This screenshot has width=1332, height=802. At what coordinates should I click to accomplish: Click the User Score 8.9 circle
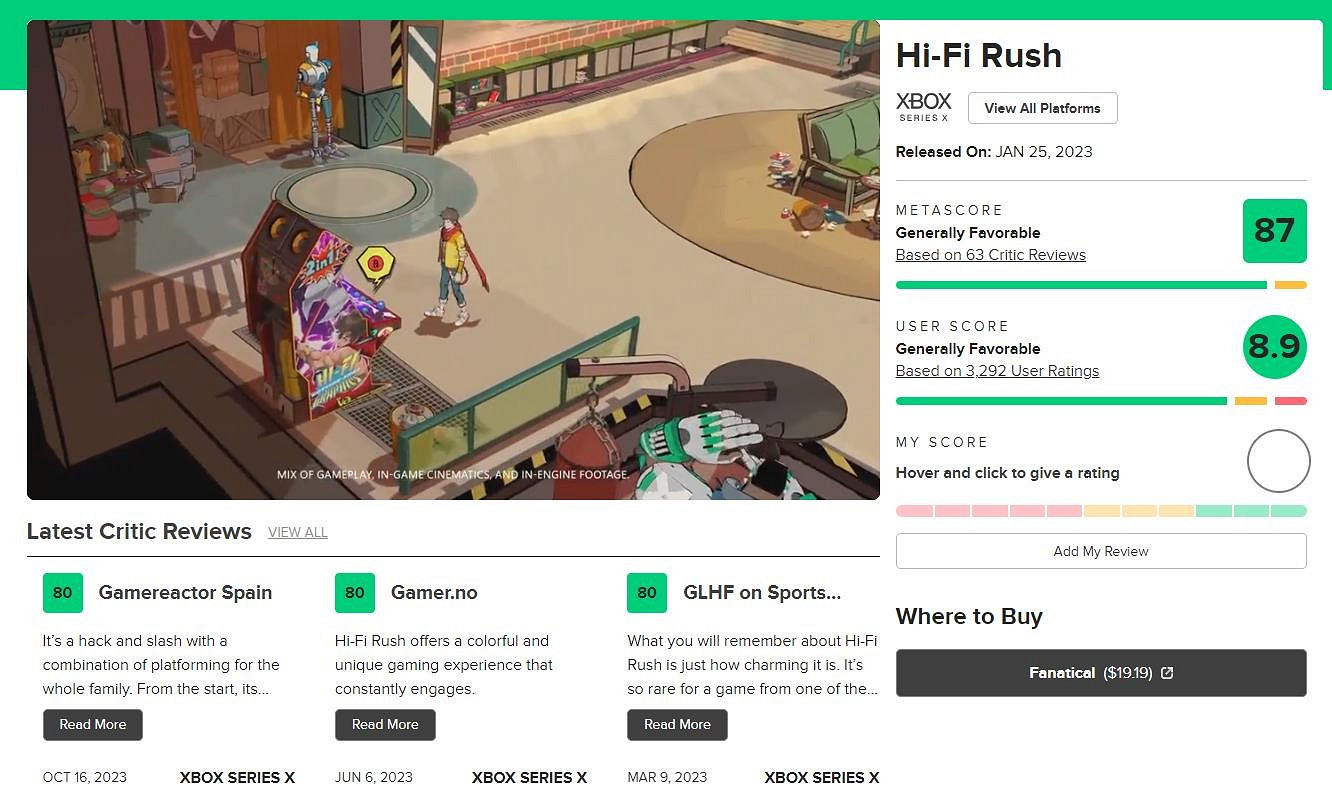pyautogui.click(x=1274, y=346)
